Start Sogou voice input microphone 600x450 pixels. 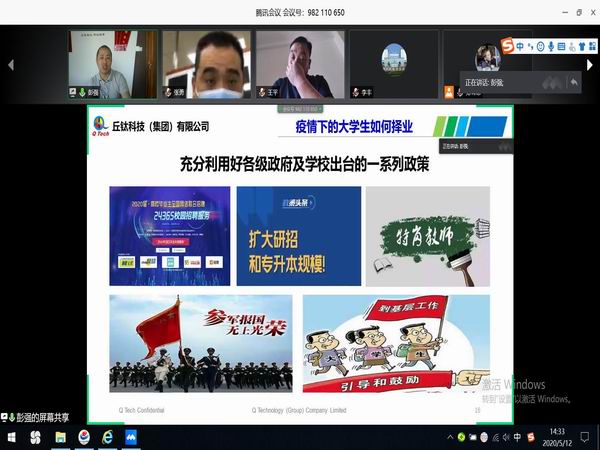(551, 47)
